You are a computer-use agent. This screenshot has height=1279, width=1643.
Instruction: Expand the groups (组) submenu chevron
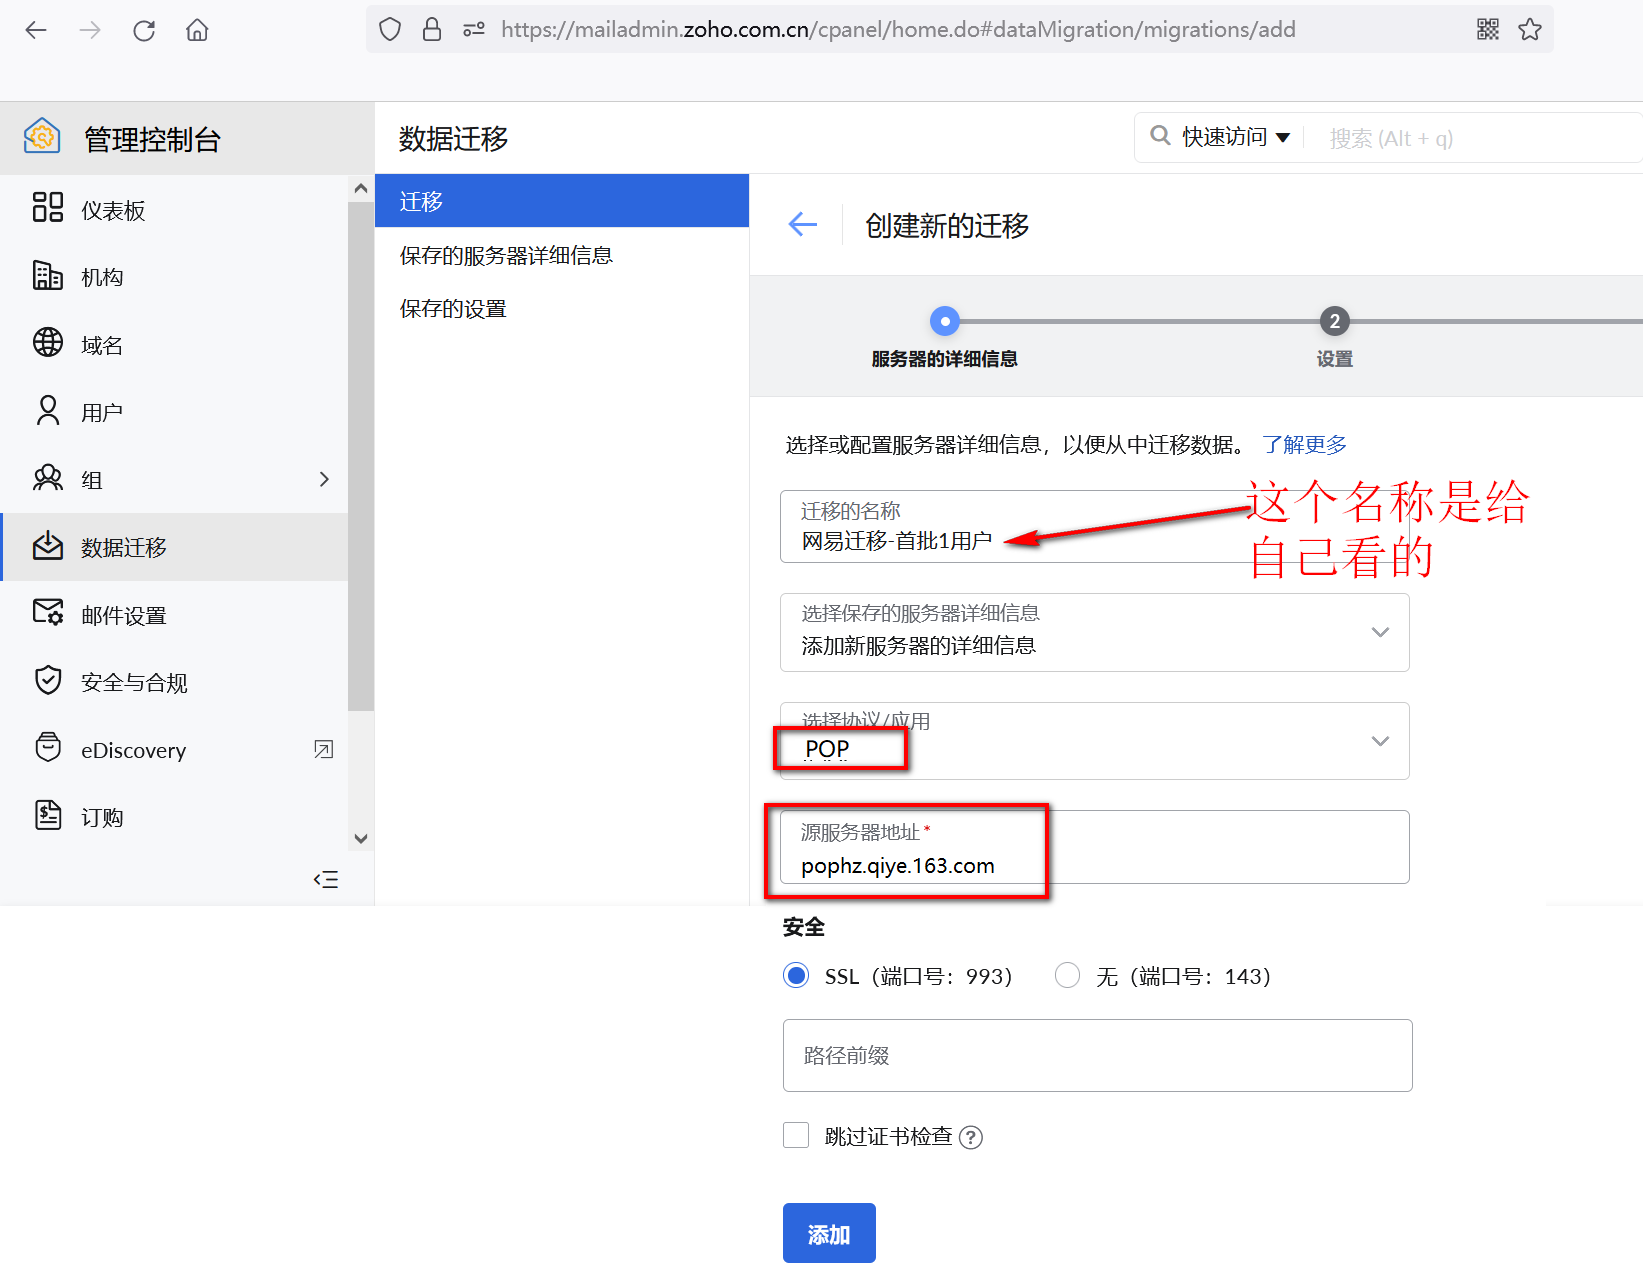pos(323,479)
